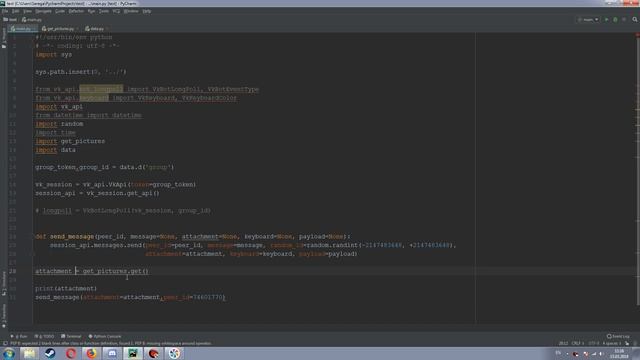
Task: Open the Window menu
Action: pyautogui.click(x=131, y=11)
